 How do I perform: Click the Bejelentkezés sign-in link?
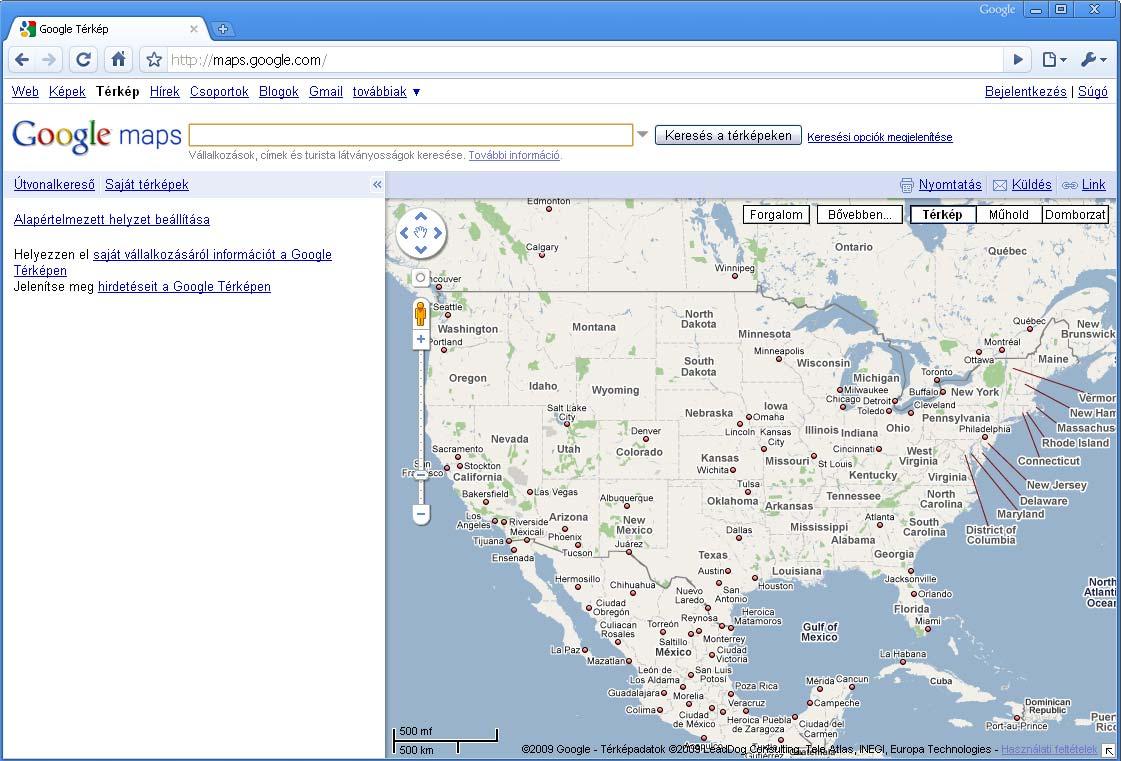pos(1026,92)
